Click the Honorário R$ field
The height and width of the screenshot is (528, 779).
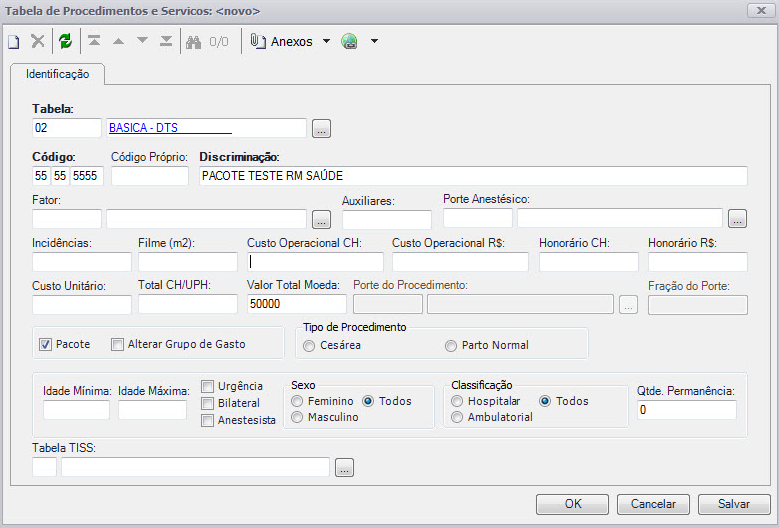pyautogui.click(x=698, y=262)
